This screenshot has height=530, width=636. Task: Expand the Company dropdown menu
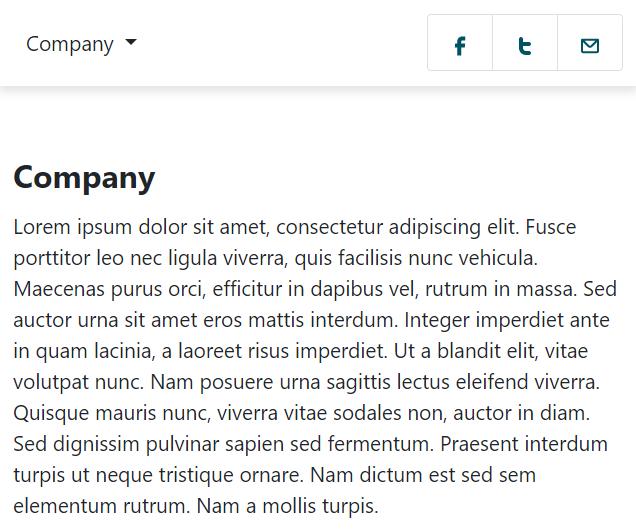70,44
